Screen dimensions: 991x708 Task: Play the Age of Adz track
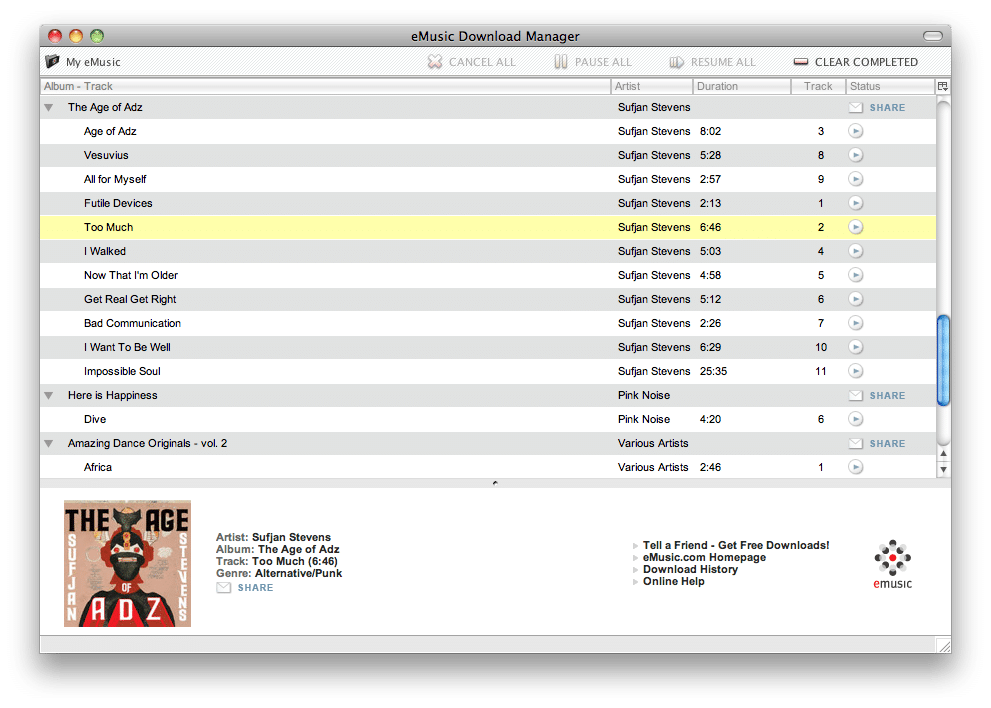856,131
